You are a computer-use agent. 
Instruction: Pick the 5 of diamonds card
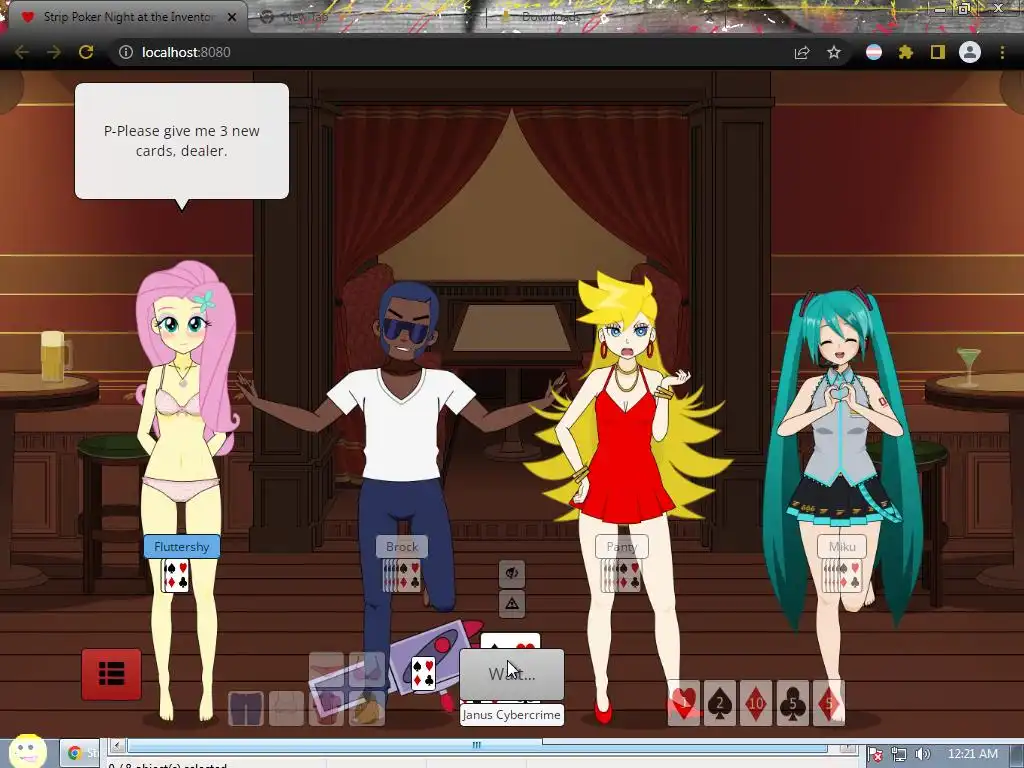828,703
